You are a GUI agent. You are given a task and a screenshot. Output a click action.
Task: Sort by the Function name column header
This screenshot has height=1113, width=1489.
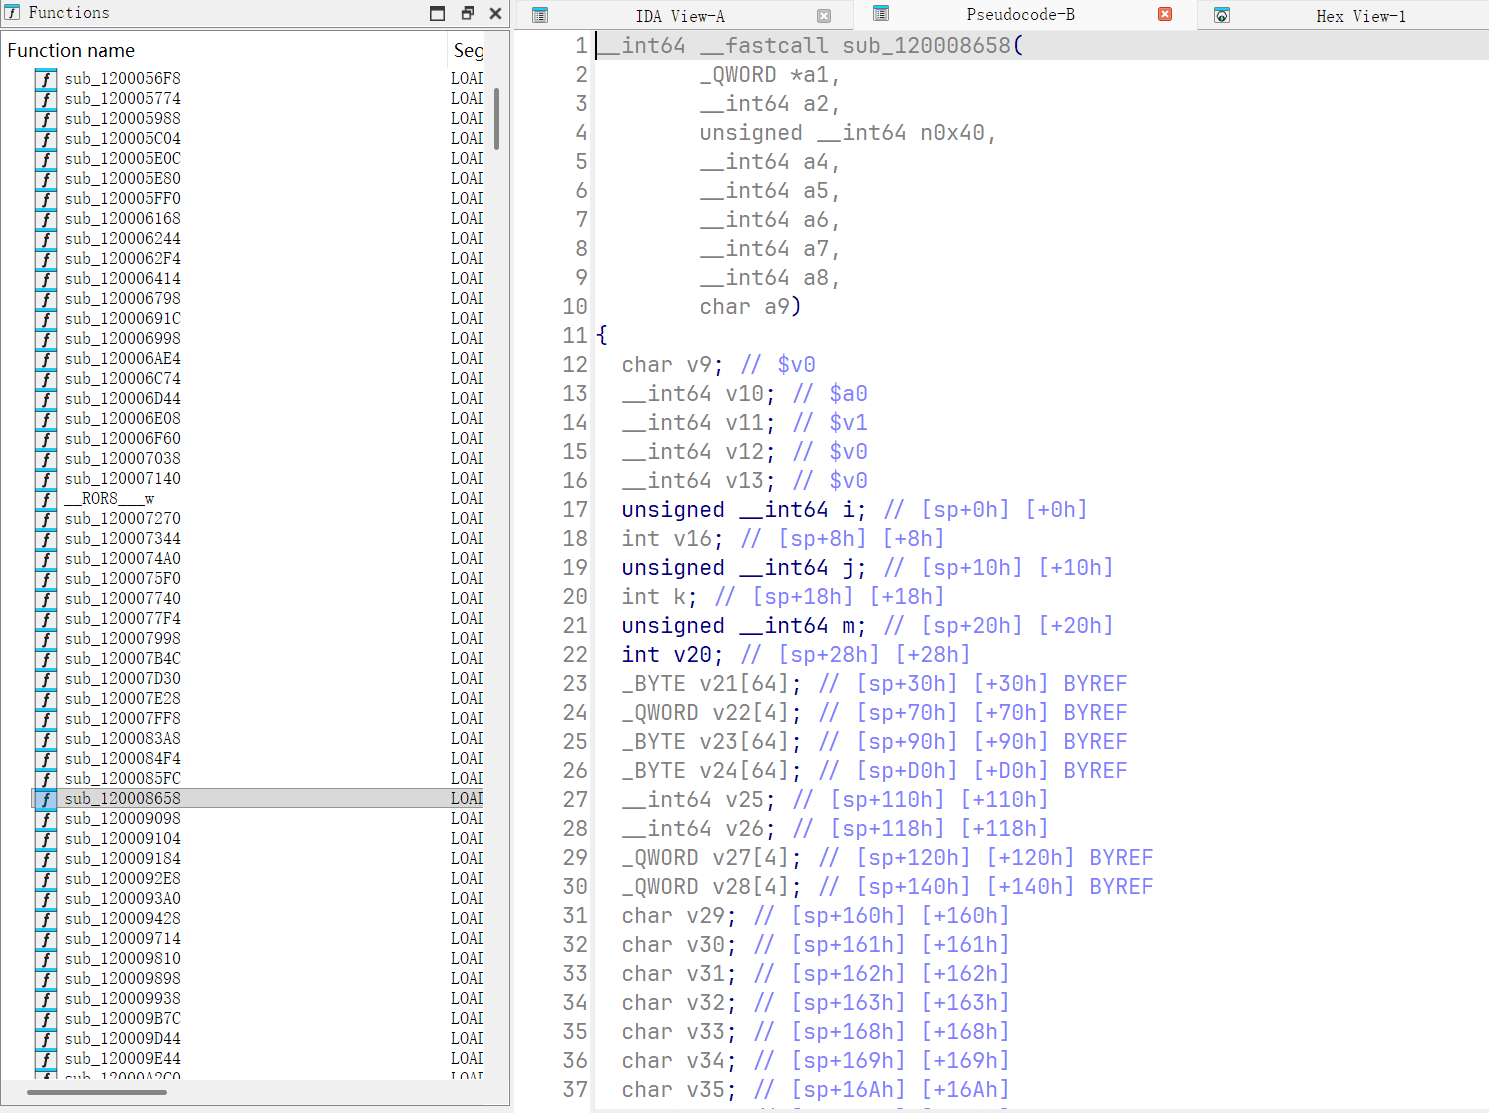(71, 50)
